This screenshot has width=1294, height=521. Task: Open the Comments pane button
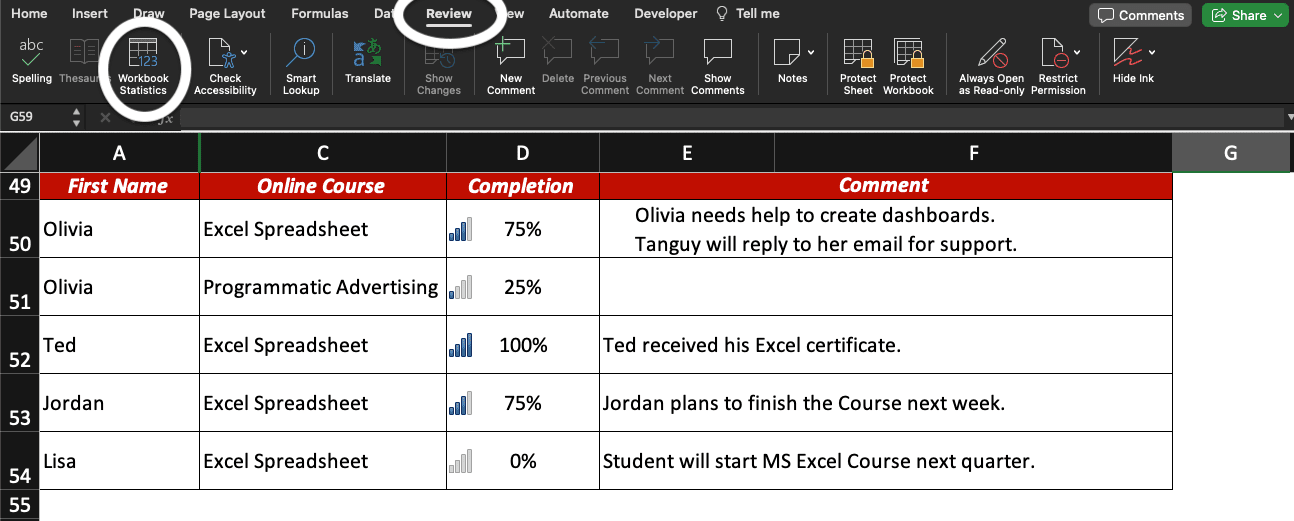click(x=1140, y=15)
